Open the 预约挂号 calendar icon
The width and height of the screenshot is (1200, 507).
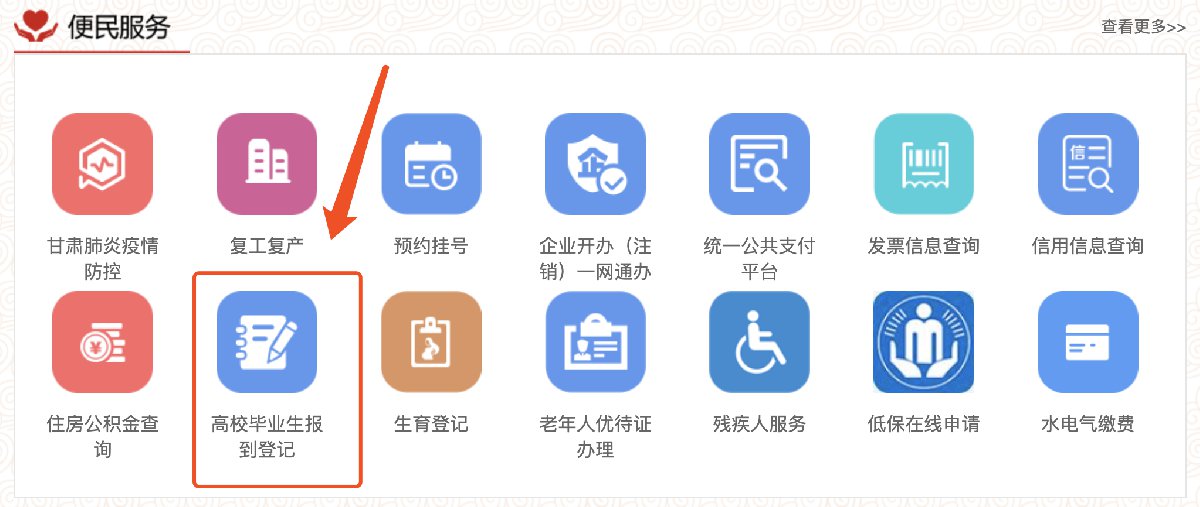(431, 164)
